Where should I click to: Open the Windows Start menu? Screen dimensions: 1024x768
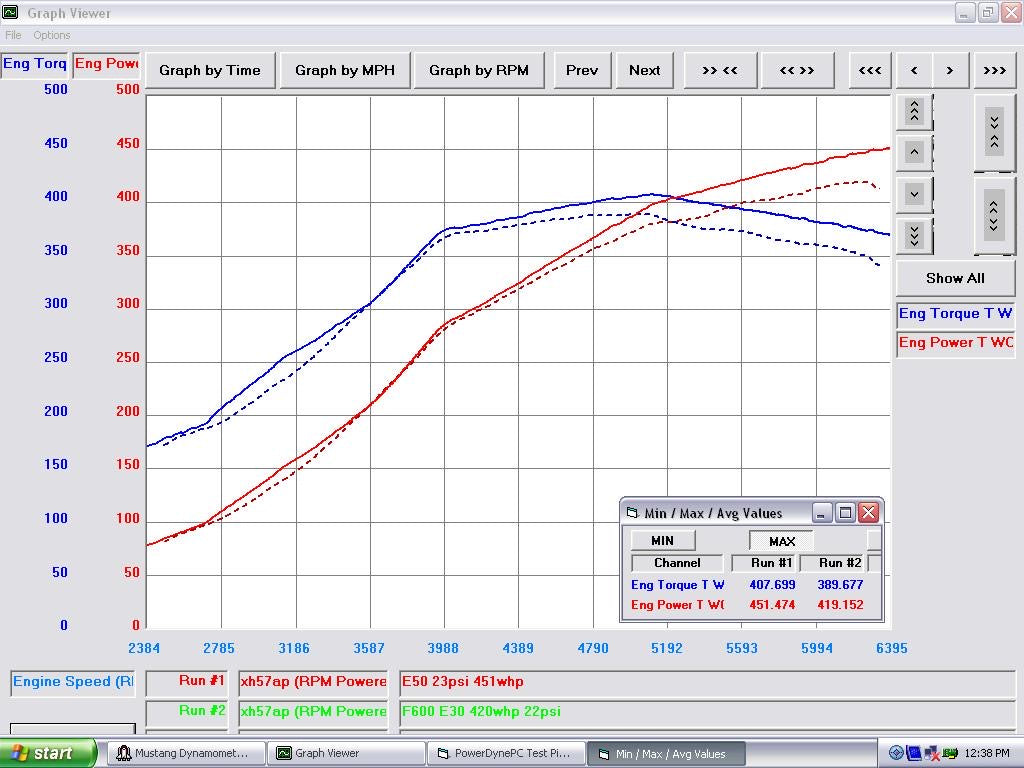(x=48, y=753)
